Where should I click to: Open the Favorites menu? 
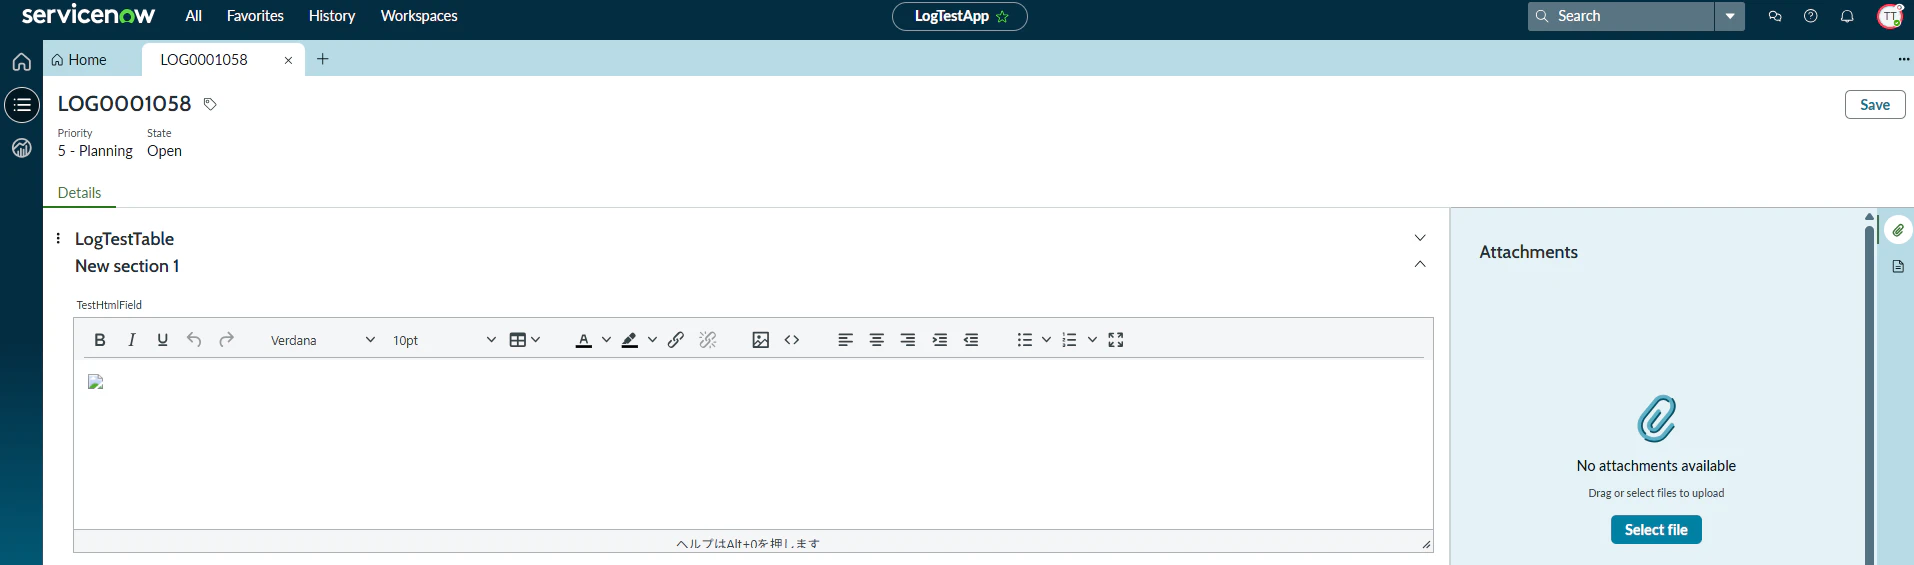(255, 16)
